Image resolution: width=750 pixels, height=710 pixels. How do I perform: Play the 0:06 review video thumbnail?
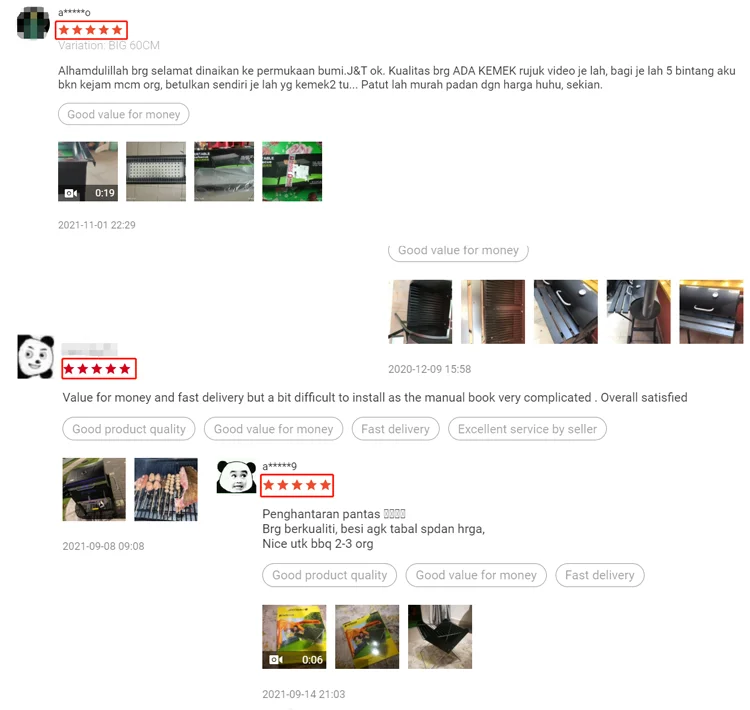pos(294,637)
